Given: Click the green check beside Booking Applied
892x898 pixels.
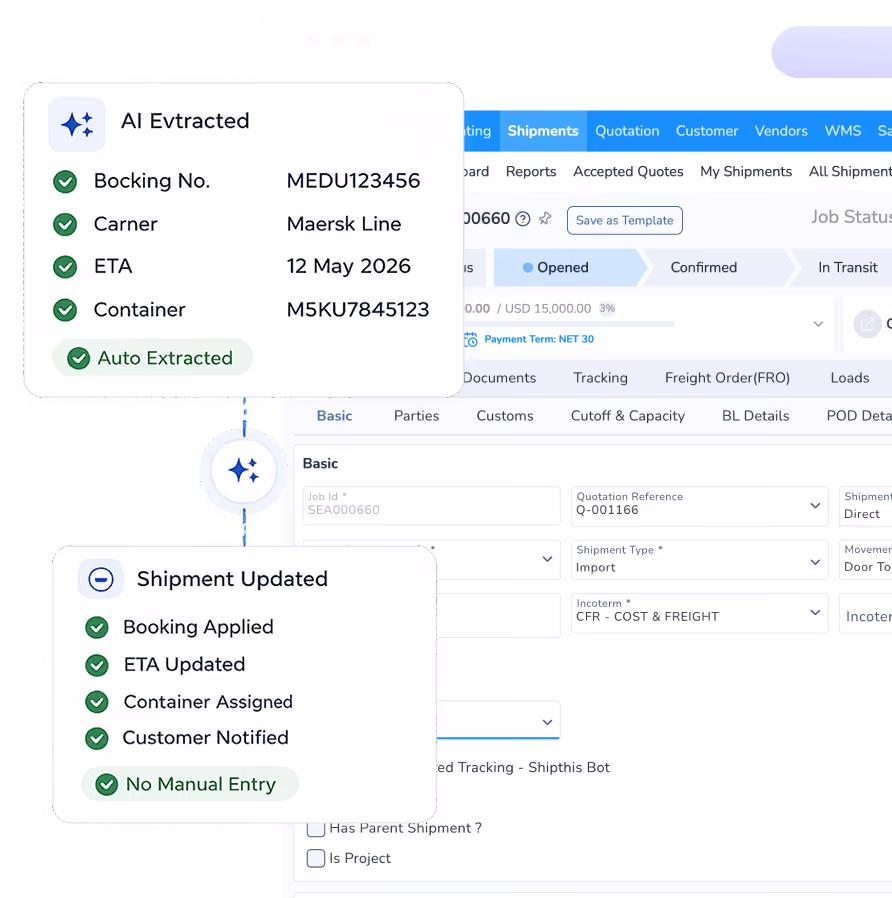Looking at the screenshot, I should click(97, 628).
